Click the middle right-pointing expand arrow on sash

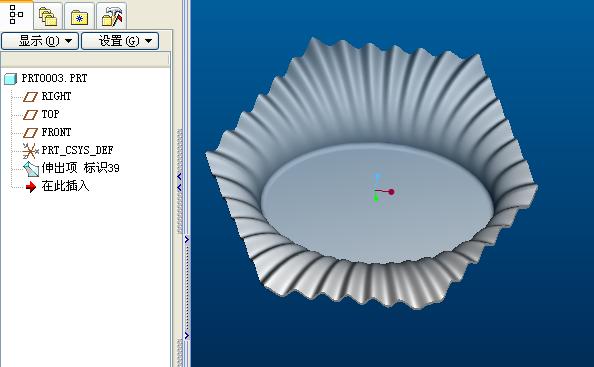coord(187,239)
